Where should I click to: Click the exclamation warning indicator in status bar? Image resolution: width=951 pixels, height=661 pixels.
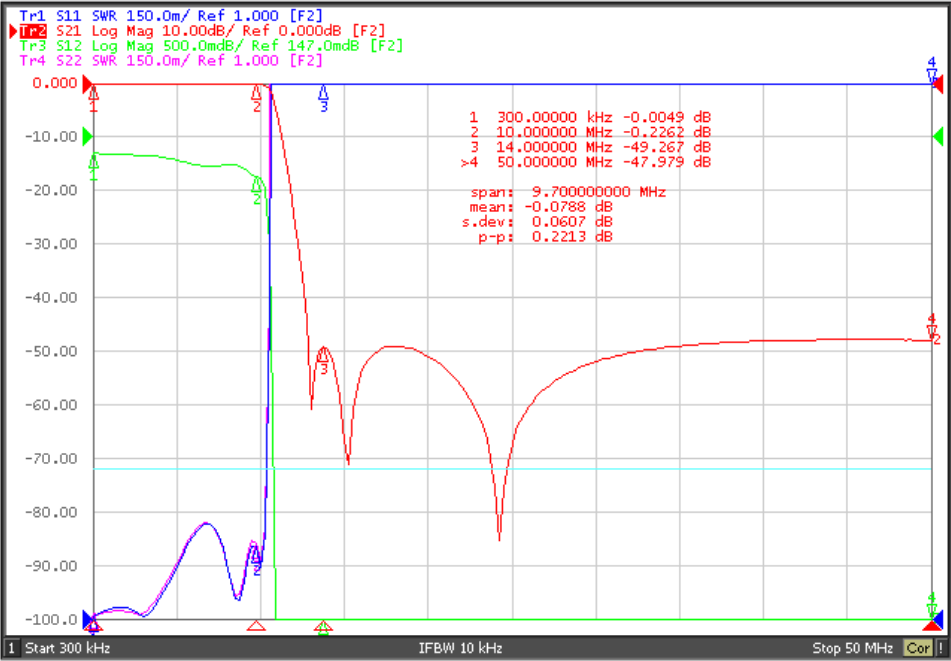coord(940,648)
